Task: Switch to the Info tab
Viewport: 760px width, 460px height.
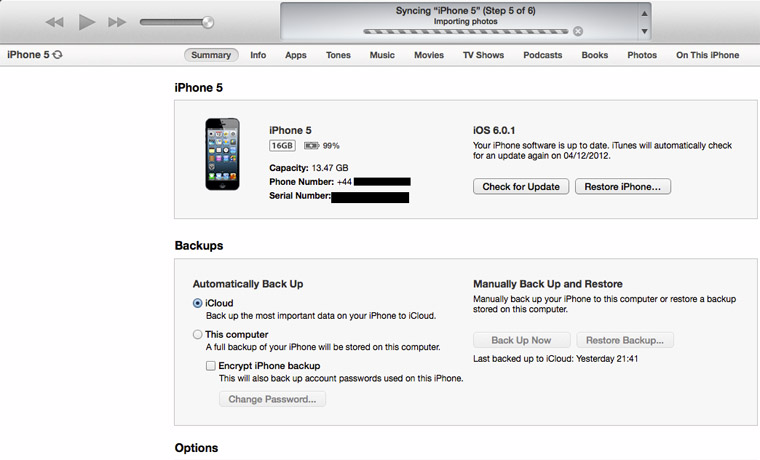Action: (x=258, y=55)
